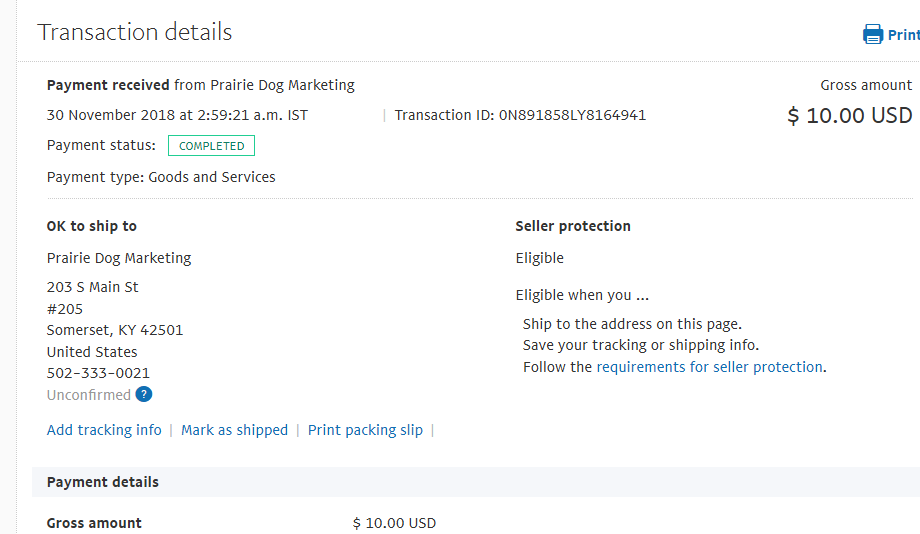Click the Print link text

pos(904,35)
